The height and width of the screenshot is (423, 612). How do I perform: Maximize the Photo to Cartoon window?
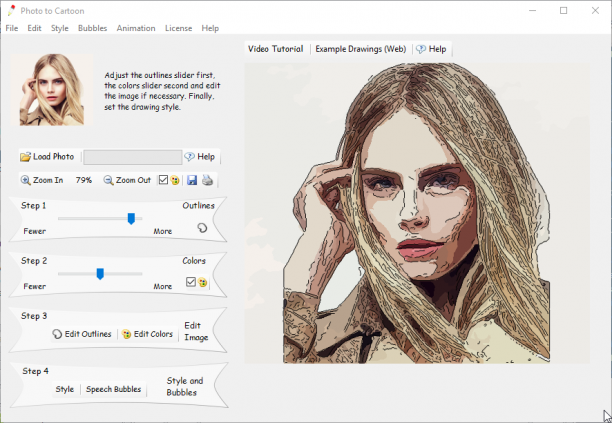[564, 11]
